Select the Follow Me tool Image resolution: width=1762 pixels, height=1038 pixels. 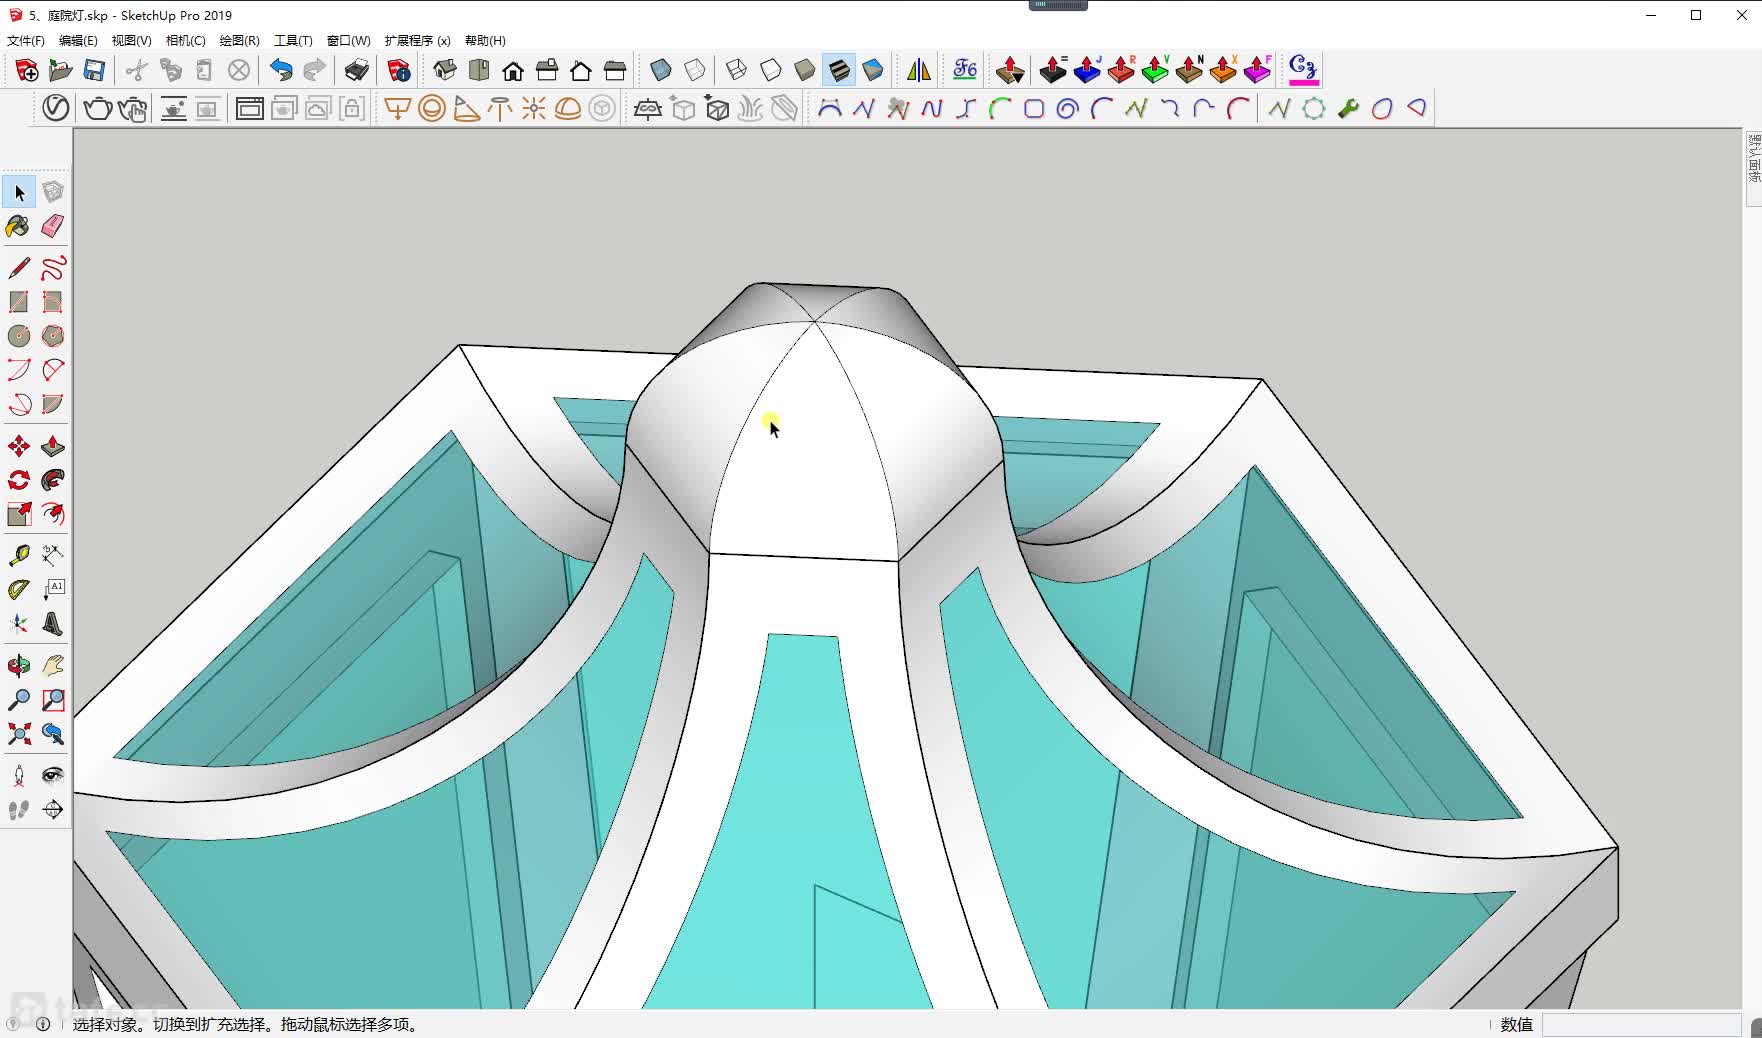[x=53, y=480]
